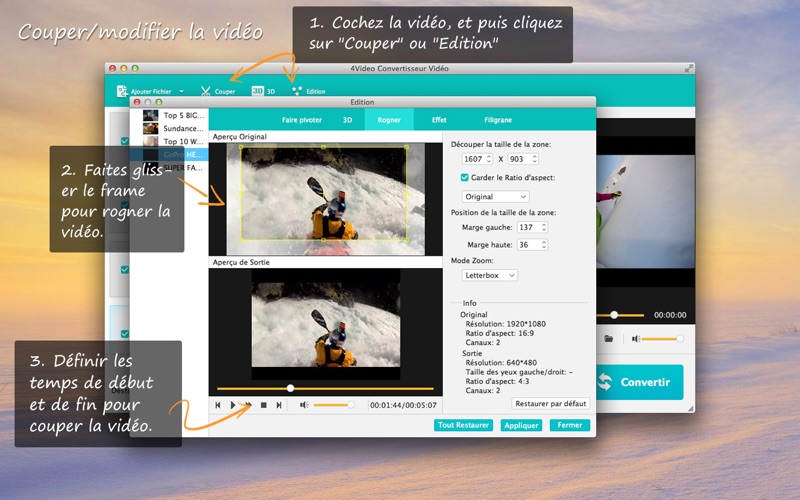This screenshot has height=500, width=800.
Task: Click the crop frame's bottom-right corner handle
Action: tap(406, 239)
